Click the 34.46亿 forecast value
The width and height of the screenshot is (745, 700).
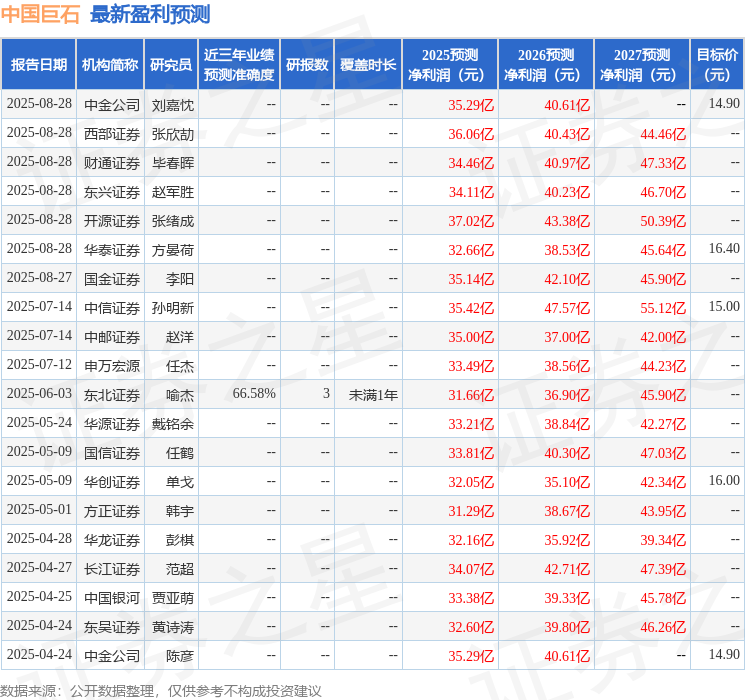tap(471, 163)
